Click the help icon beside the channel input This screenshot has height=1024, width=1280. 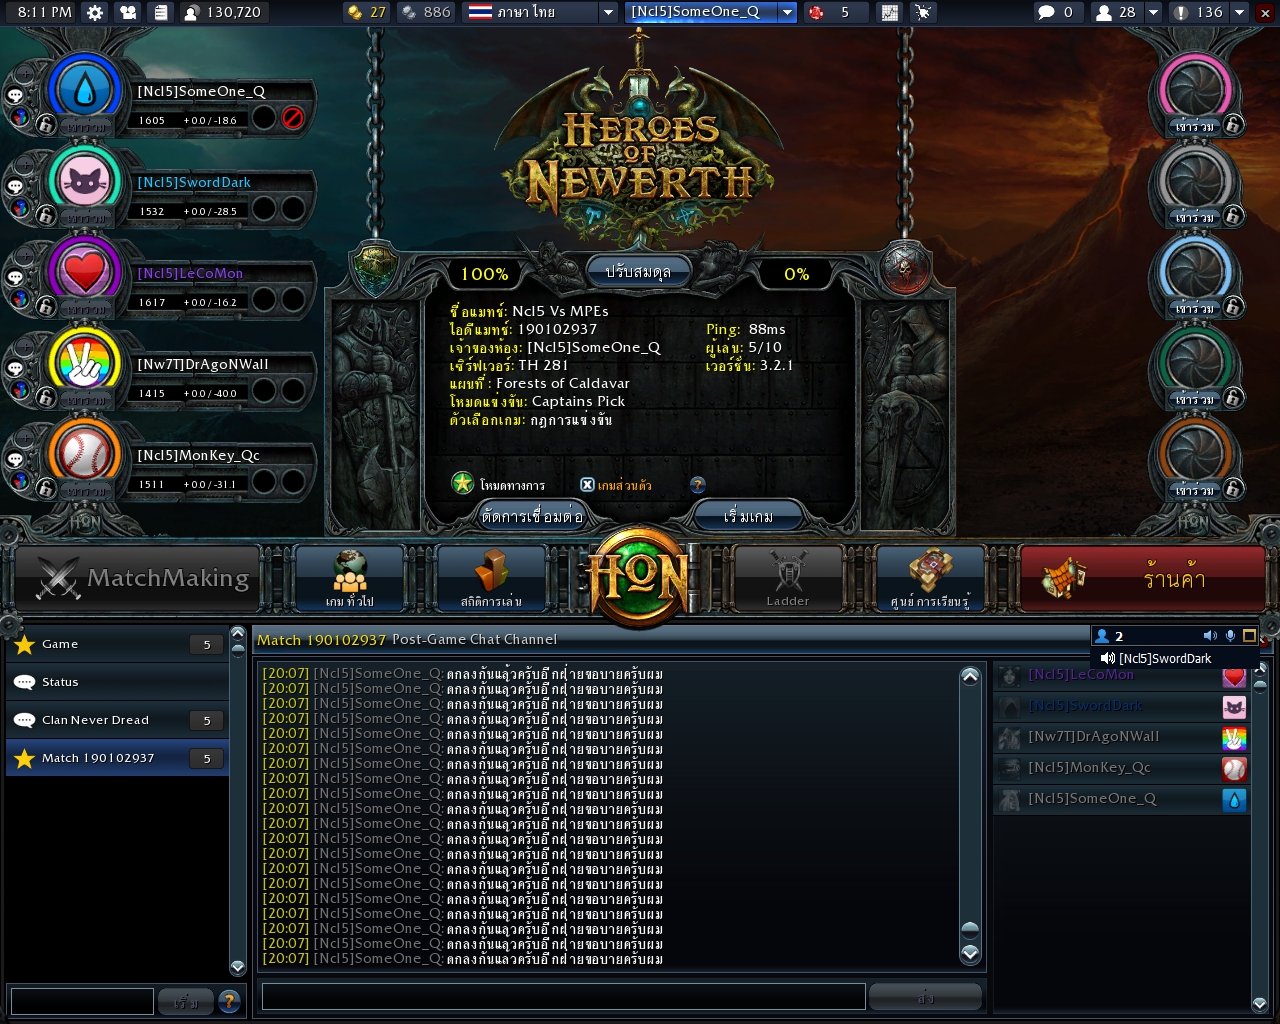coord(229,1000)
